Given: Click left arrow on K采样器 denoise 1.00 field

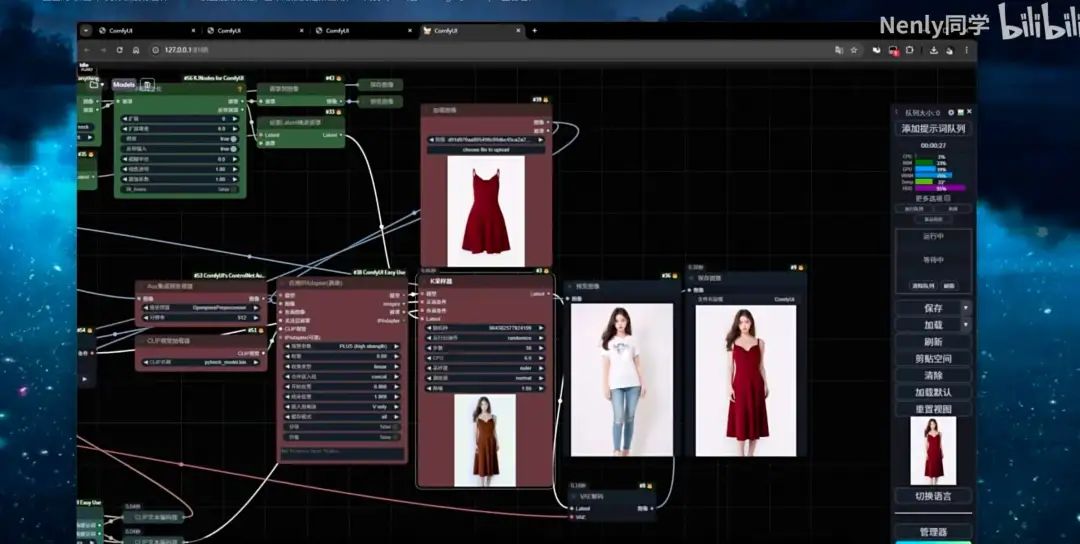Looking at the screenshot, I should [x=430, y=388].
